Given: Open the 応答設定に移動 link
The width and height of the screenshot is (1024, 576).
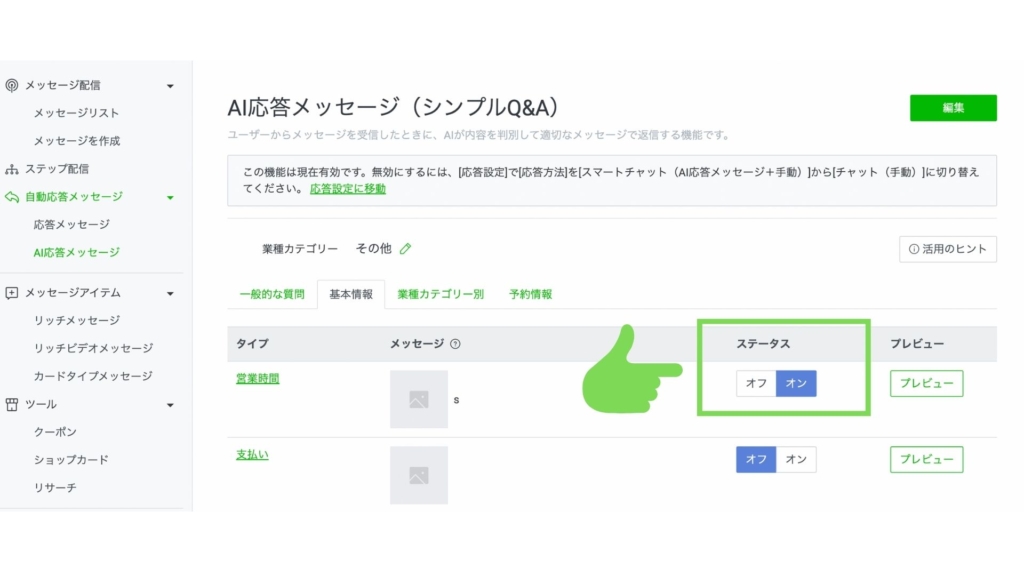Looking at the screenshot, I should point(347,189).
